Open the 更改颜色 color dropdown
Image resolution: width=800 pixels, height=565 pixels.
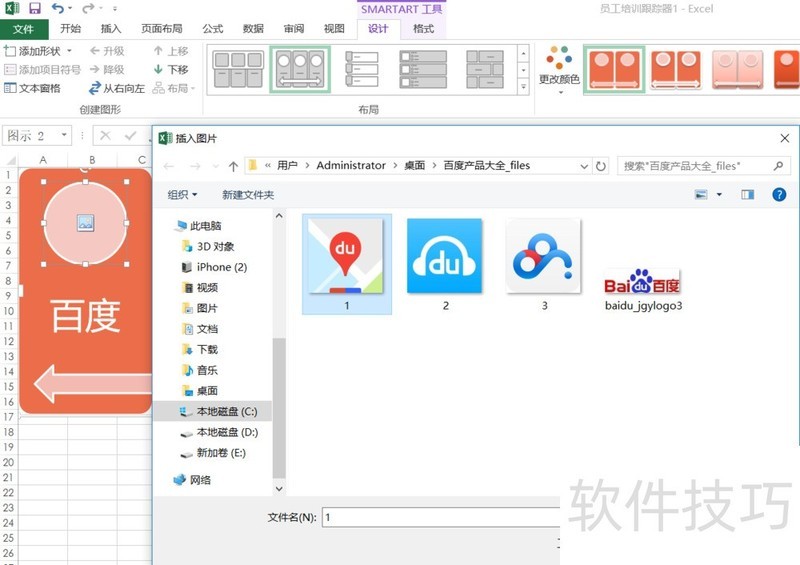559,70
